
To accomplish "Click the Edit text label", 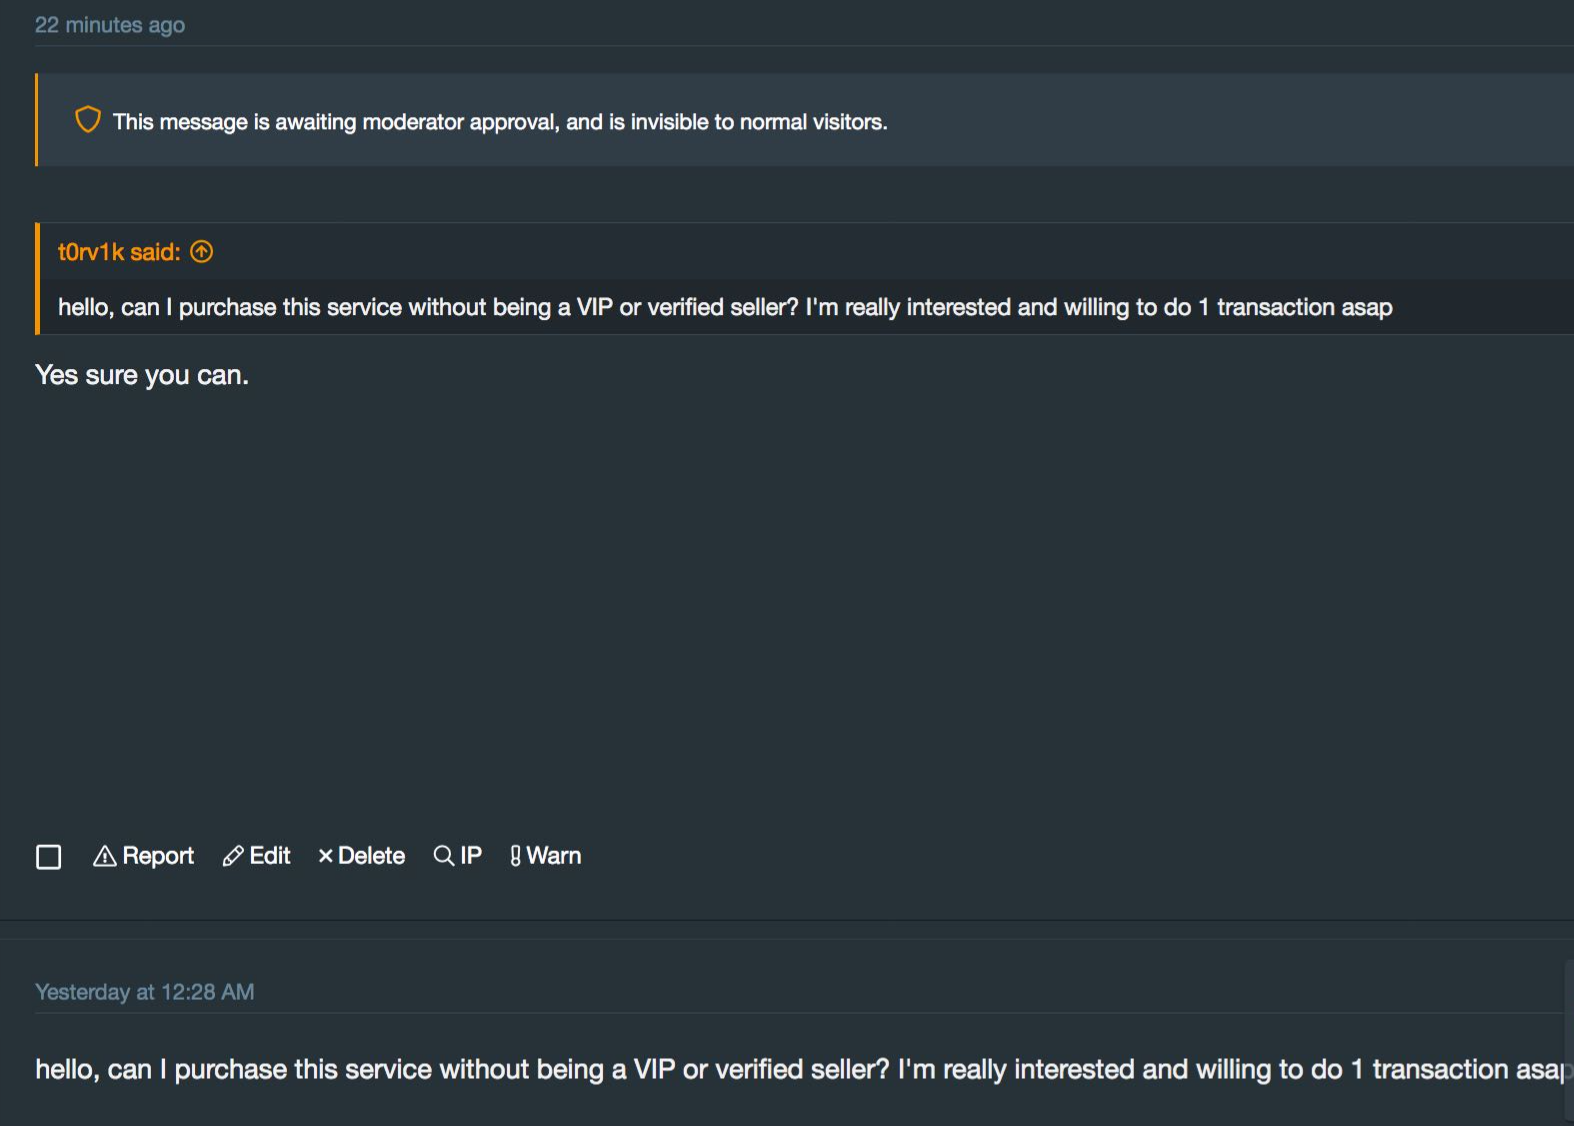I will [x=270, y=856].
